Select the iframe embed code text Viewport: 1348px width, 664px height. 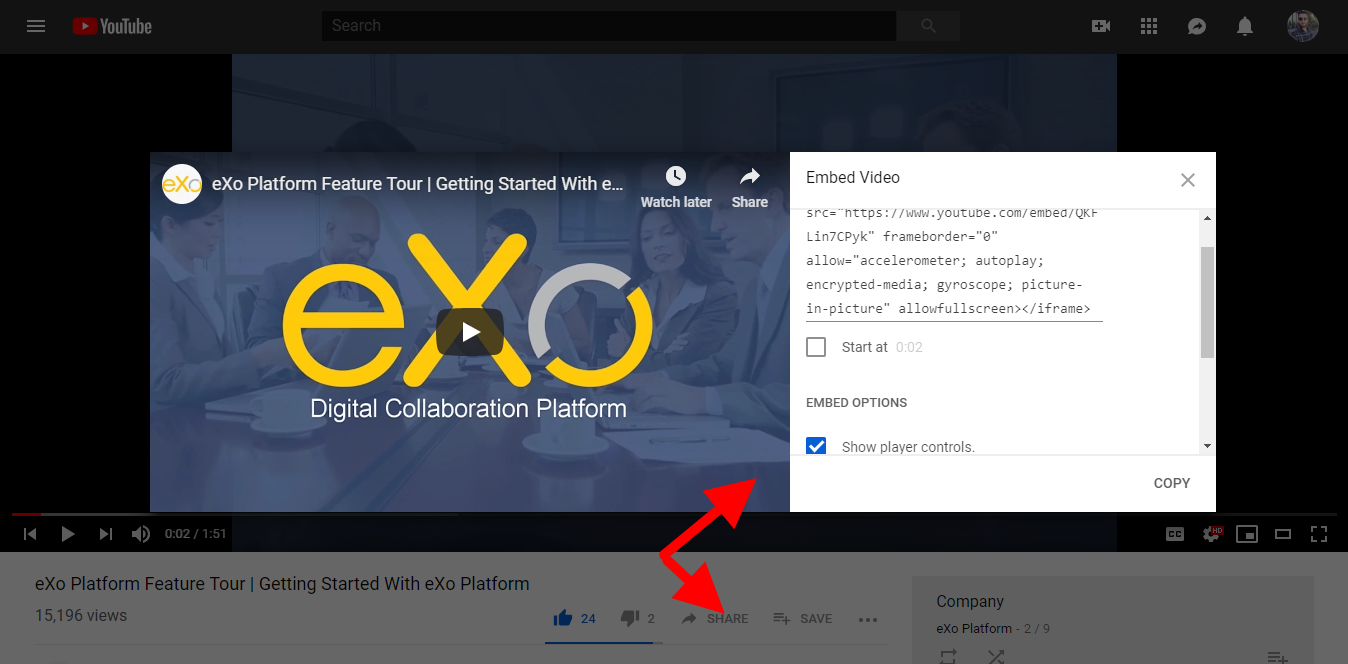[954, 261]
